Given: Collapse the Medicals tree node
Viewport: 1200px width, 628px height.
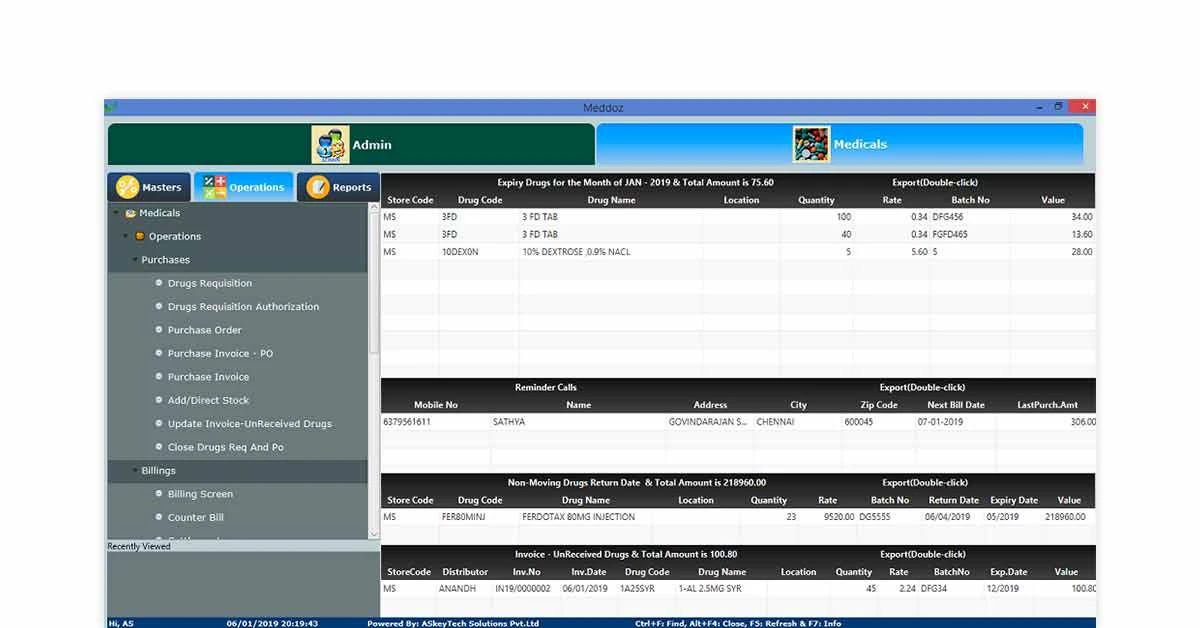Looking at the screenshot, I should 114,213.
